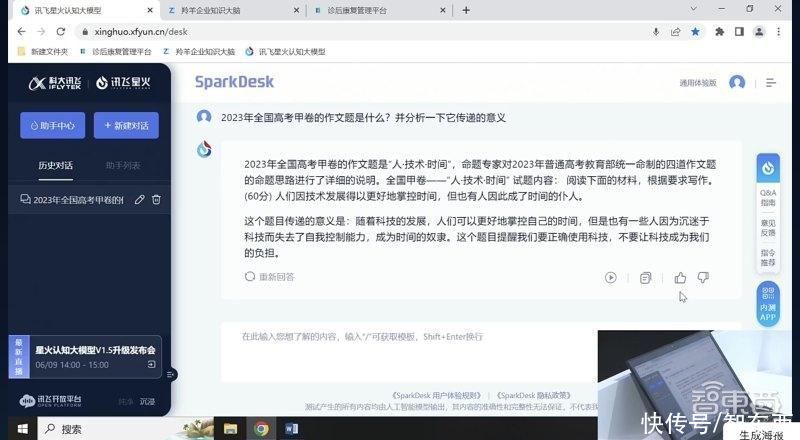The image size is (800, 440).
Task: Click the Spark flame icon in right toolbar
Action: (768, 168)
